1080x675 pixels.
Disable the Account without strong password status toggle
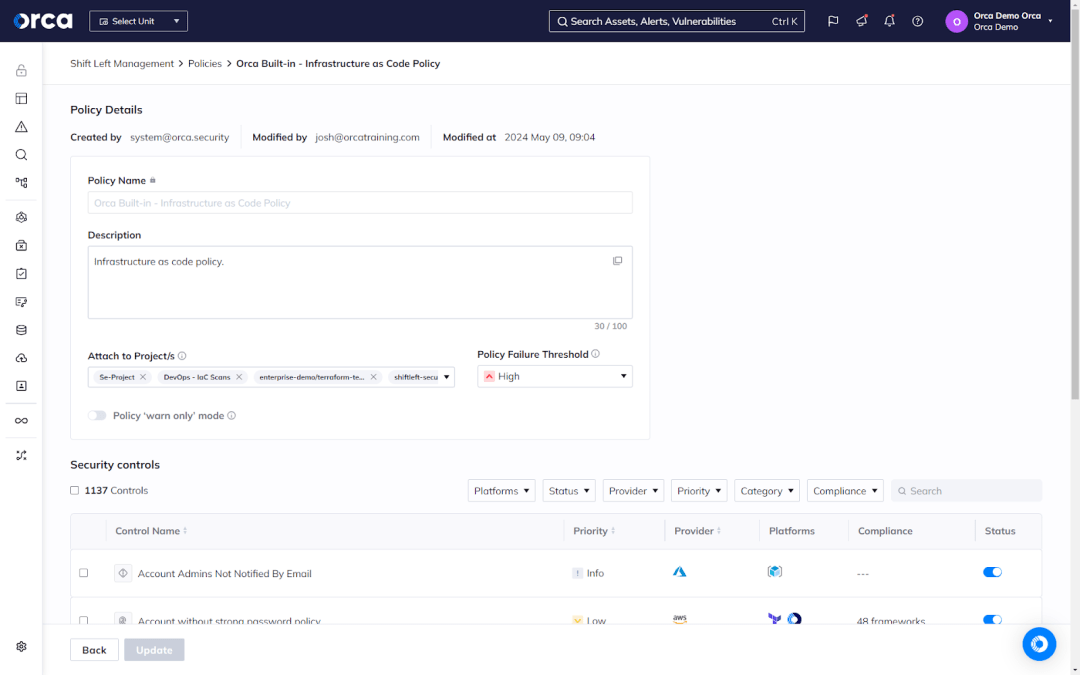coord(992,620)
